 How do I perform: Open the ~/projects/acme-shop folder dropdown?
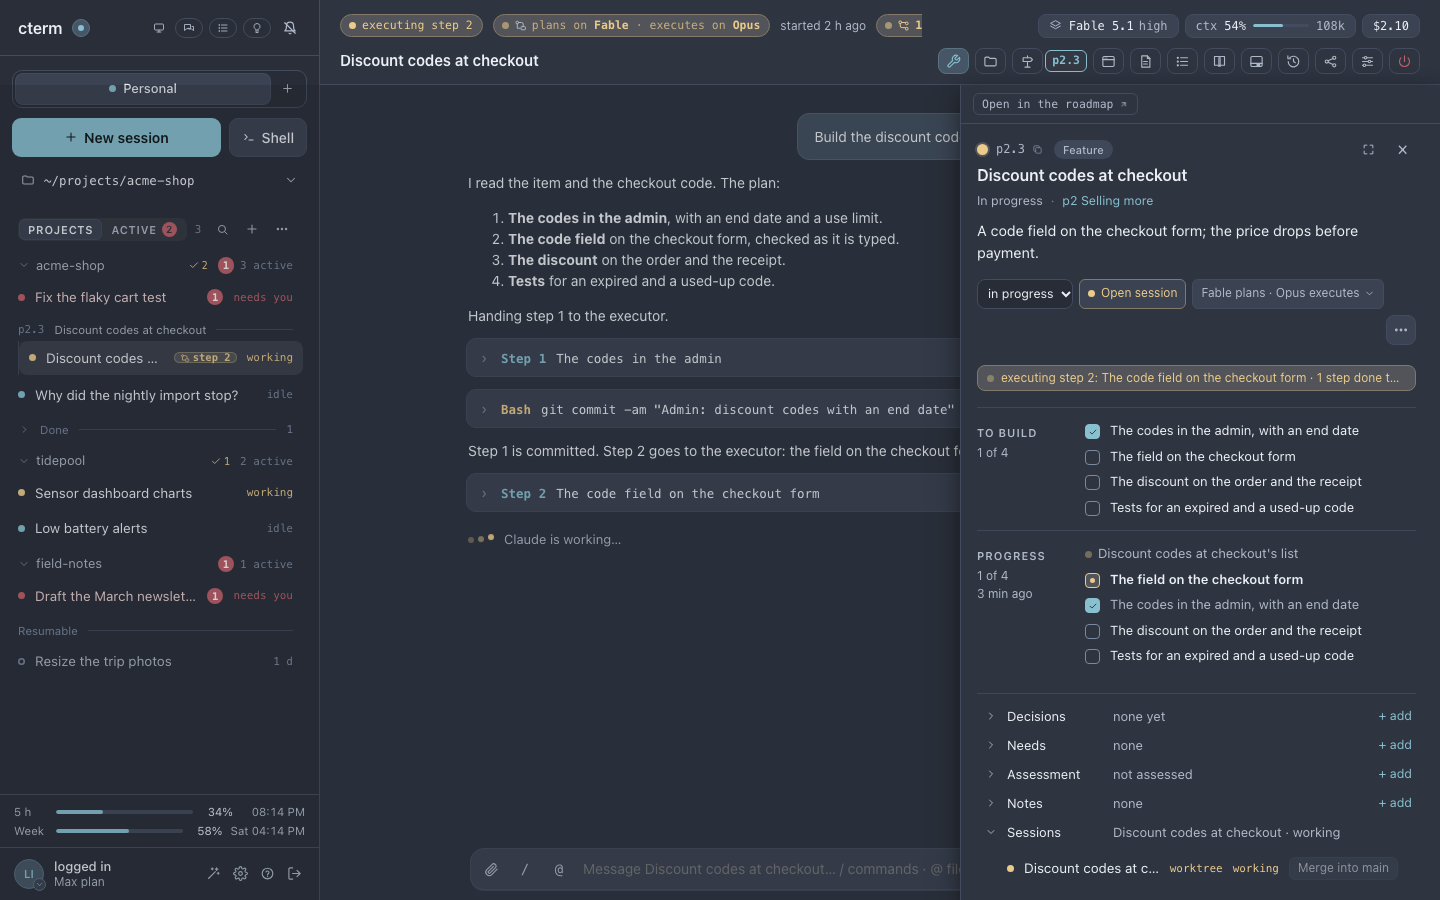160,181
